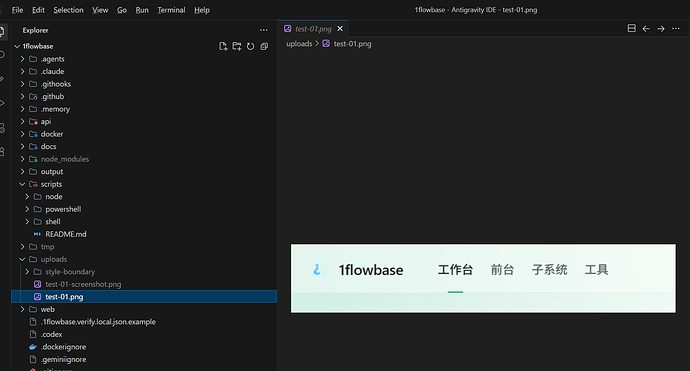Image resolution: width=690 pixels, height=371 pixels.
Task: Collapse all folders in Explorer
Action: click(264, 46)
